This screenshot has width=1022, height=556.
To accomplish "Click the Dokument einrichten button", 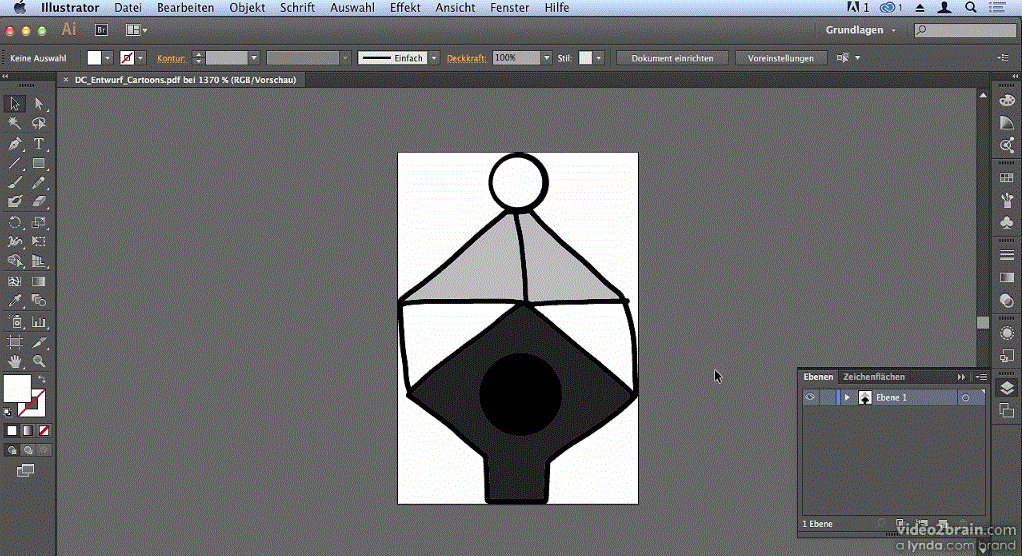I will pos(672,58).
